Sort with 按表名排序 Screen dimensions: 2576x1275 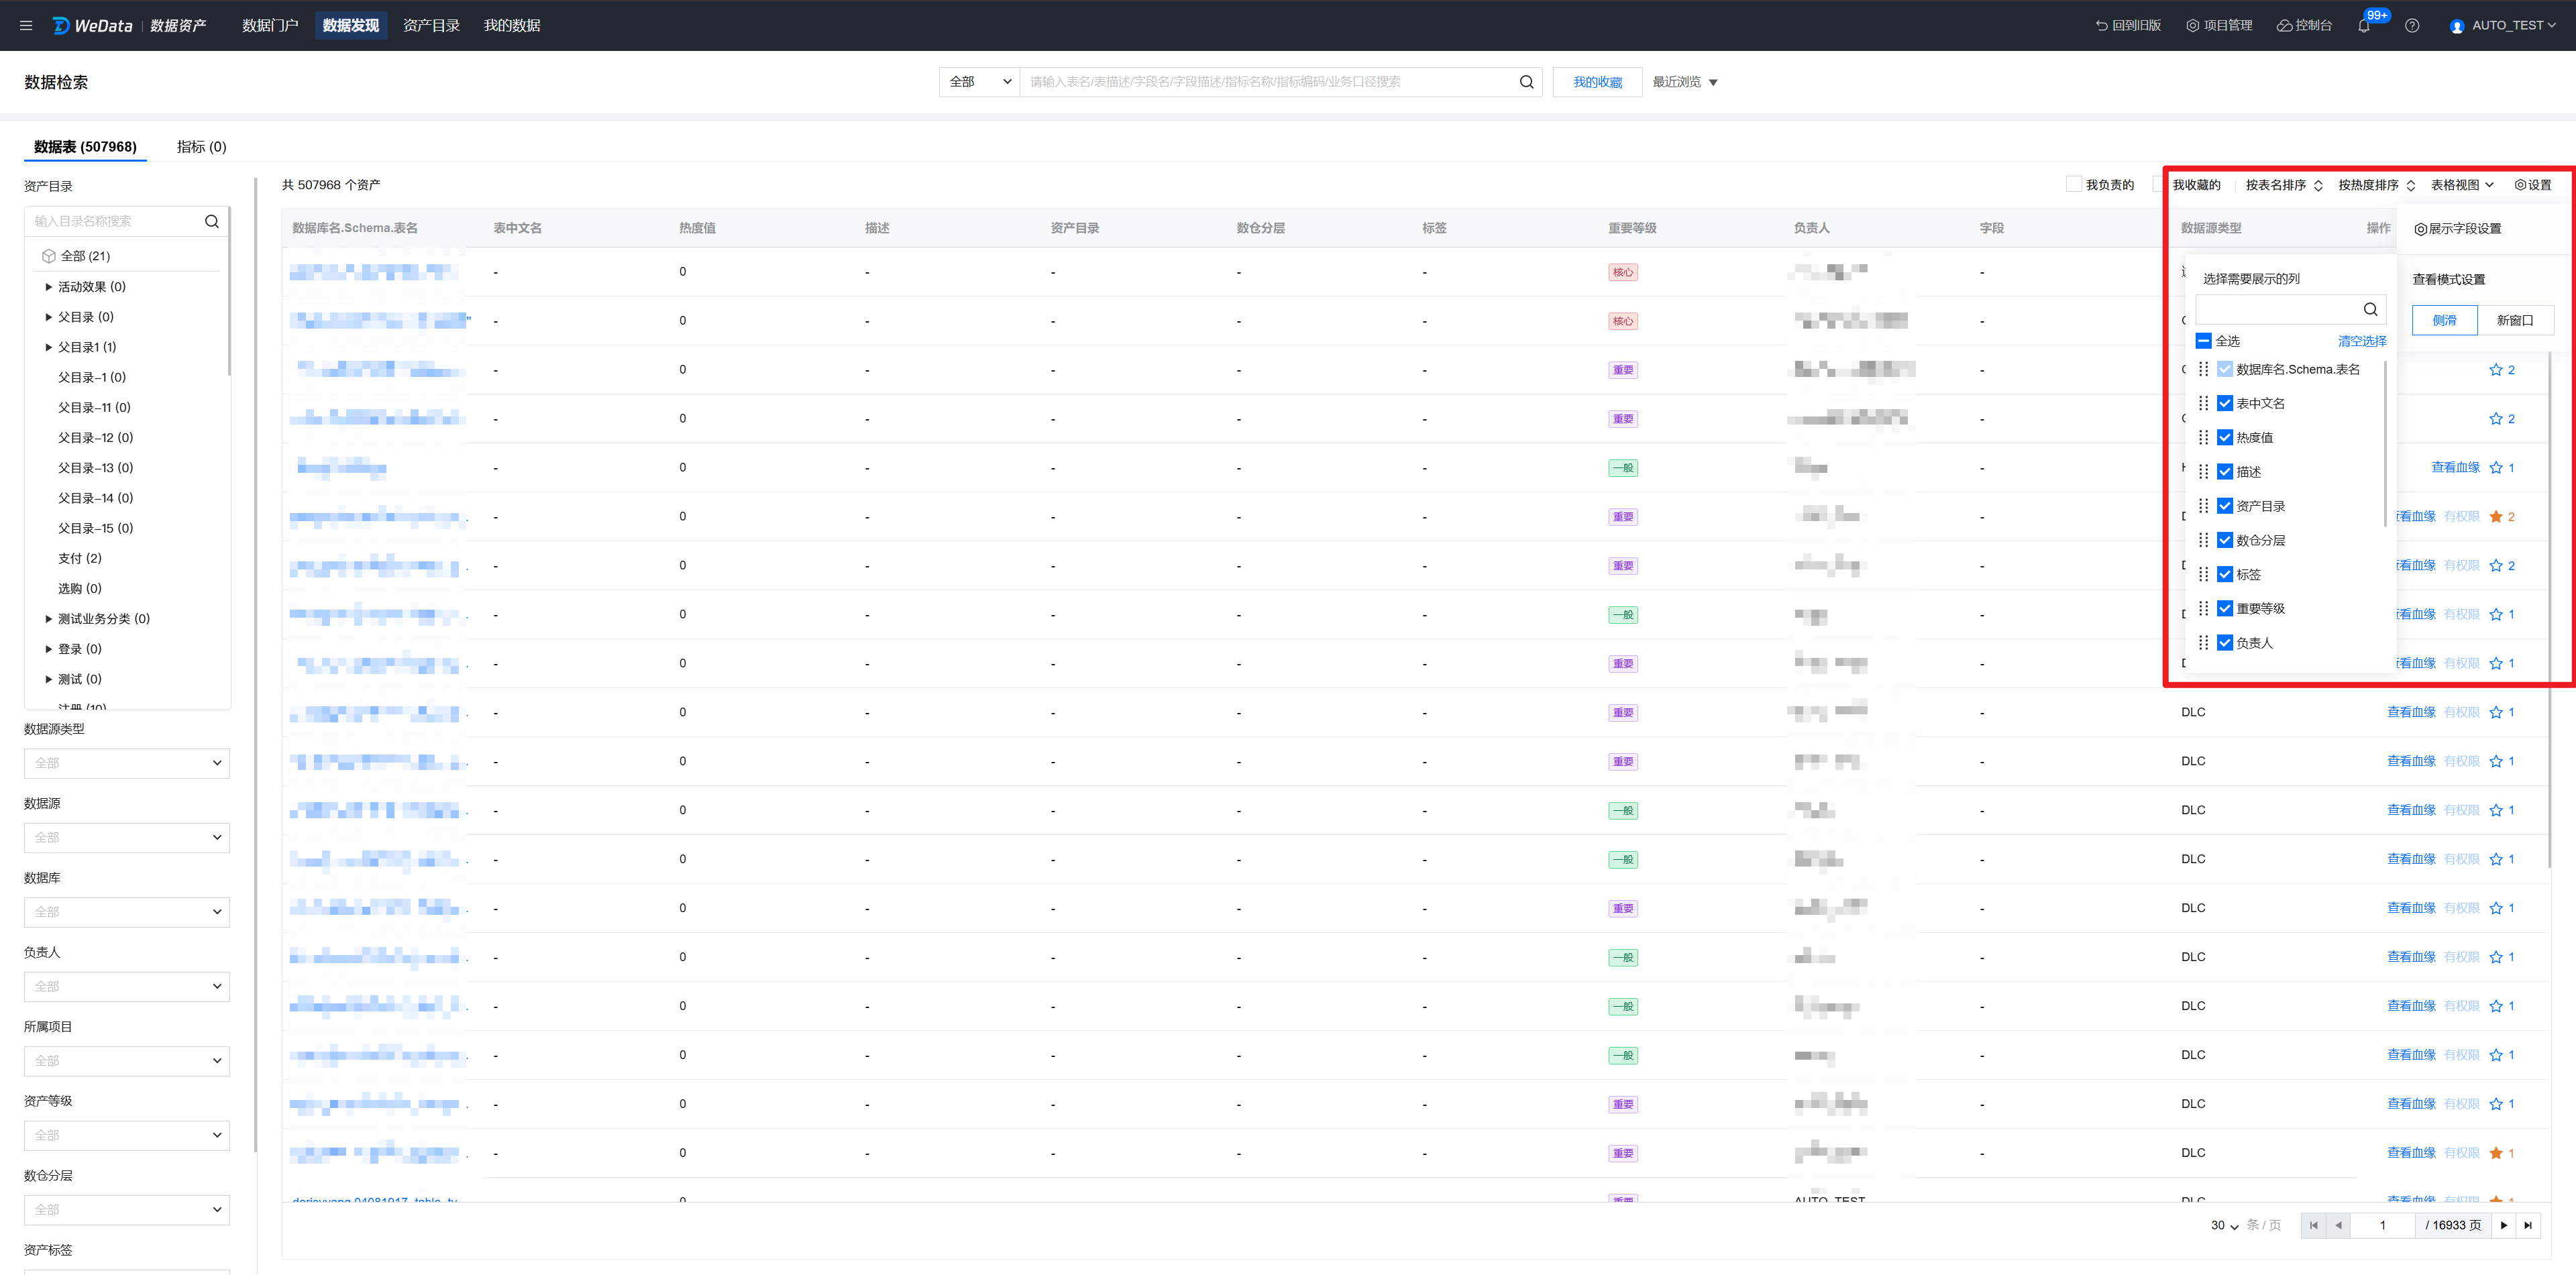coord(2284,185)
